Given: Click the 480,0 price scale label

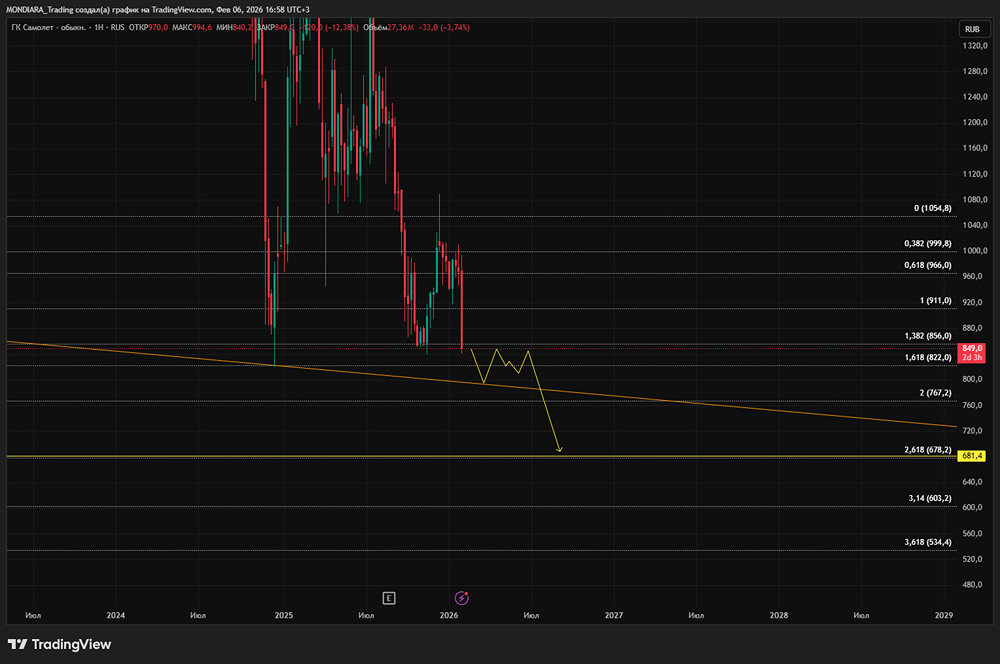Looking at the screenshot, I should pyautogui.click(x=975, y=584).
